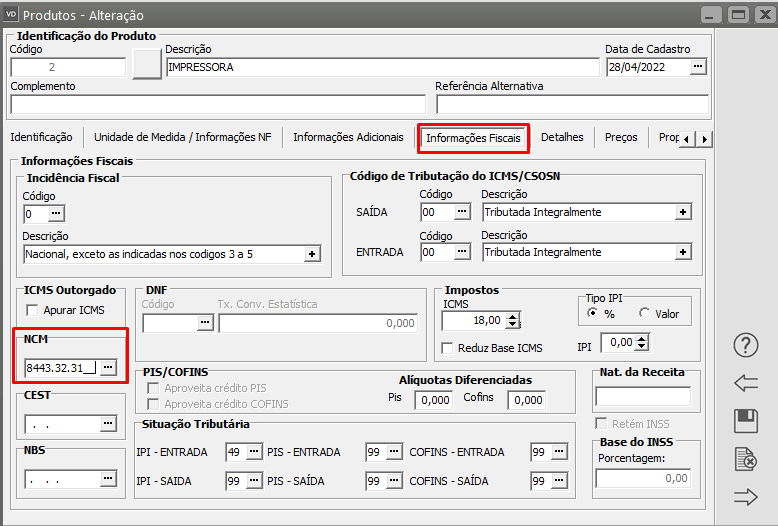Viewport: 778px width, 526px height.
Task: Select Valor radio button for Tipo IPI
Action: 644,314
